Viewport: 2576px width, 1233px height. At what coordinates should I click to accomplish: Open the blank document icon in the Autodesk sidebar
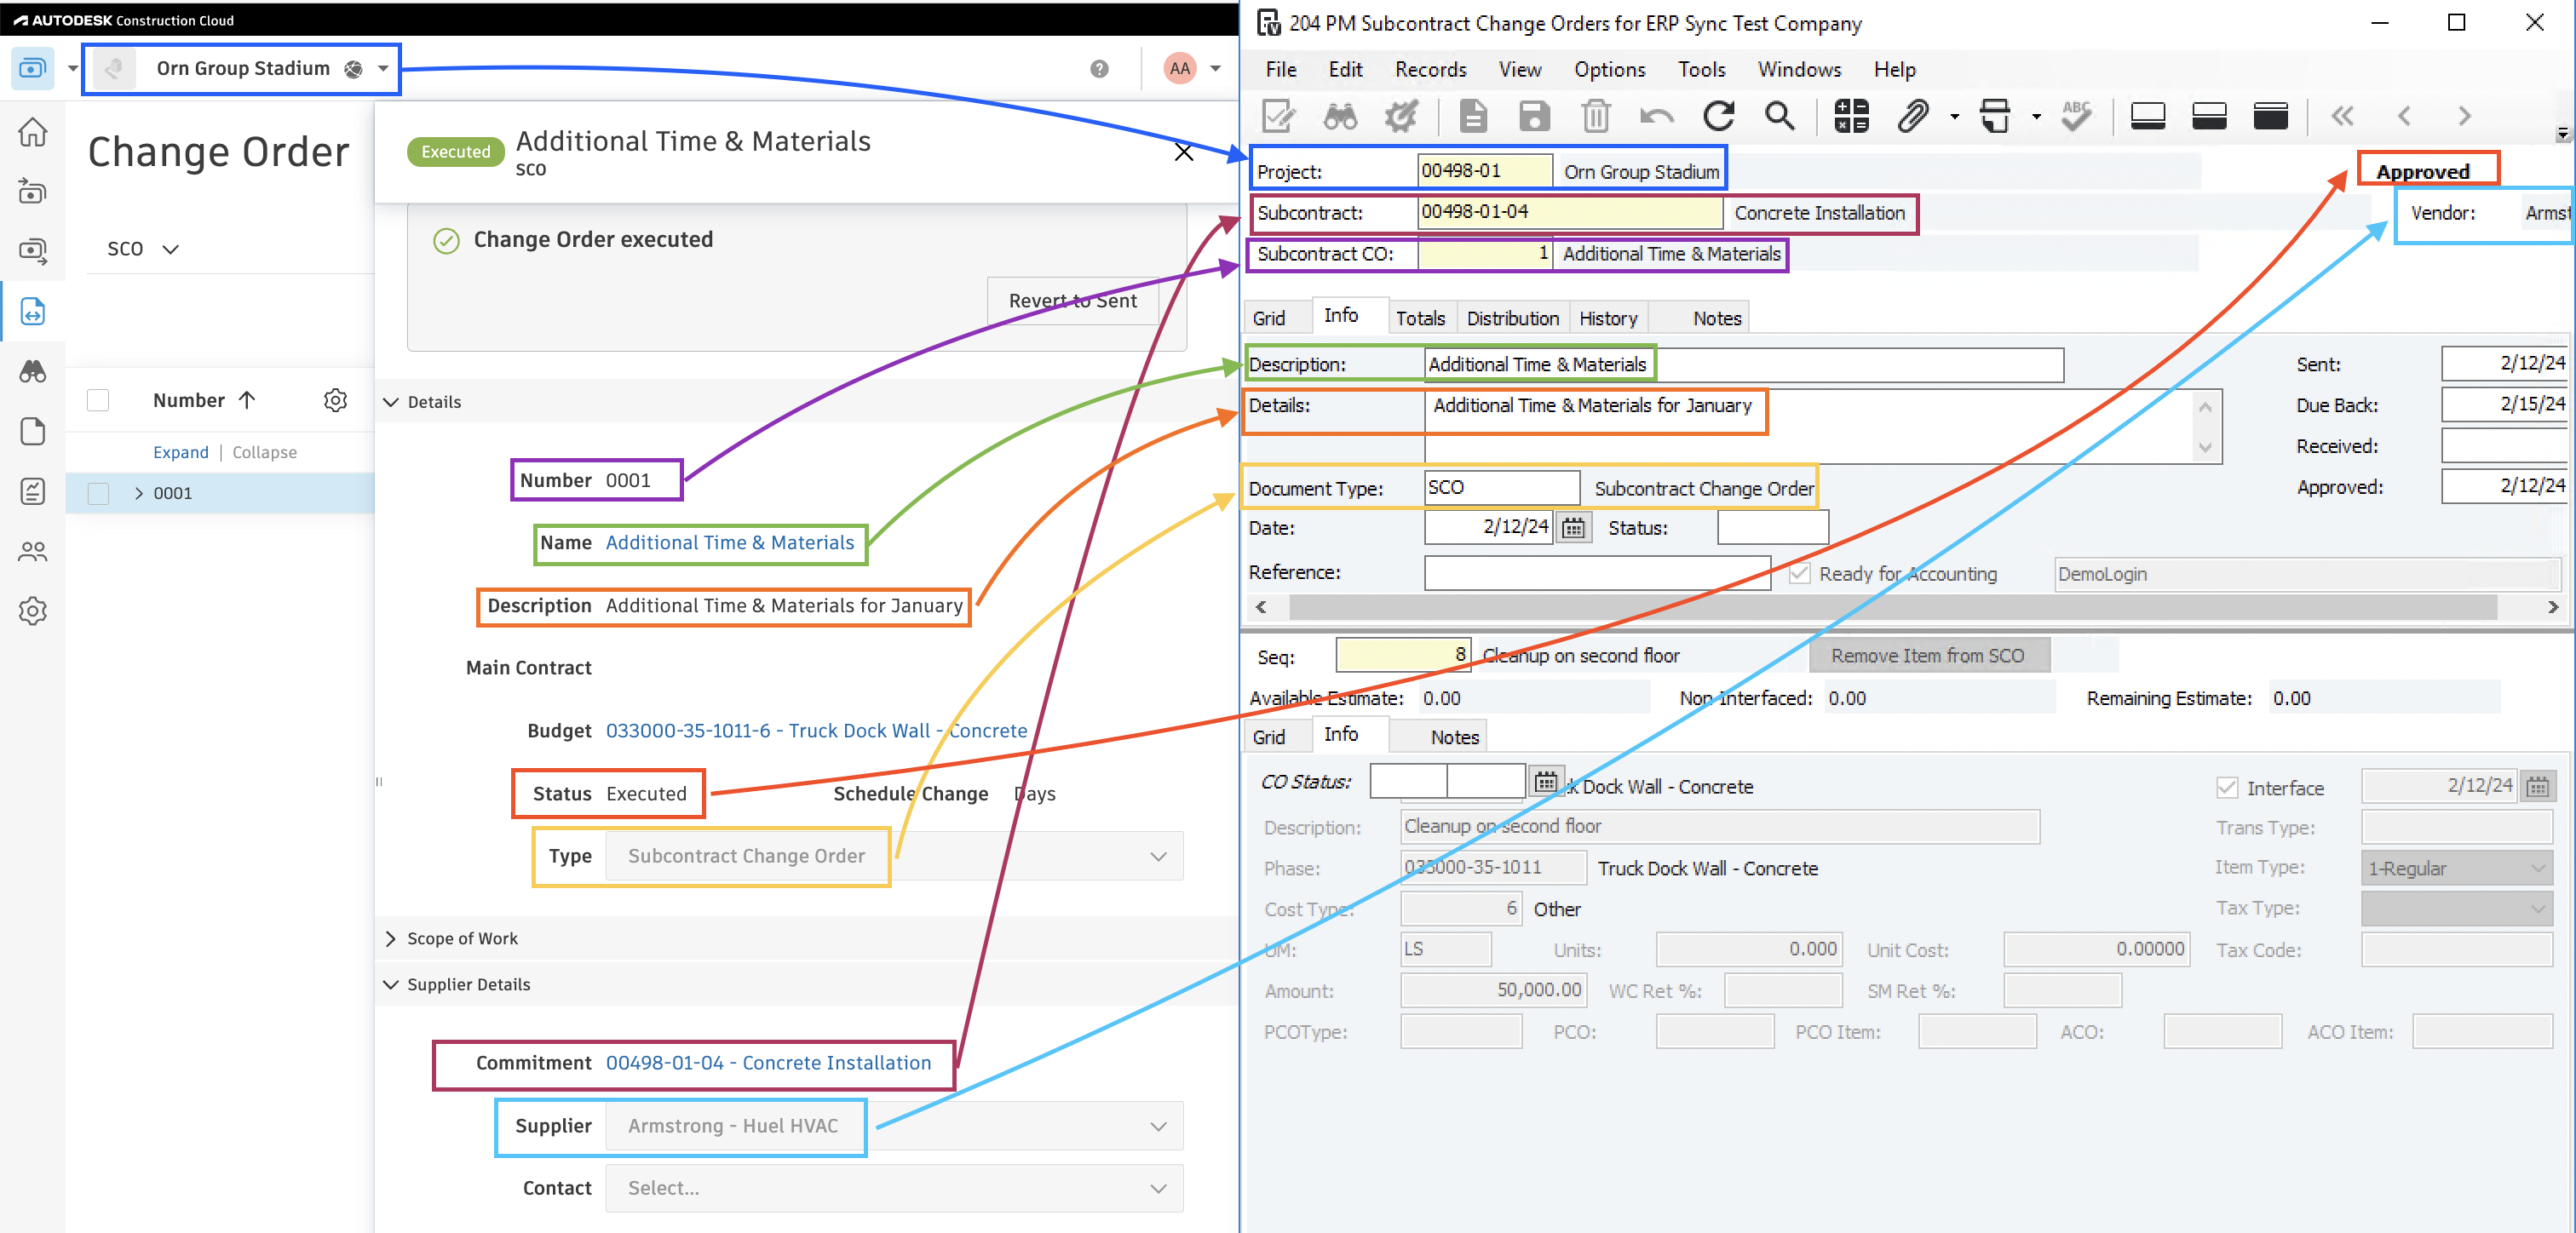tap(33, 431)
